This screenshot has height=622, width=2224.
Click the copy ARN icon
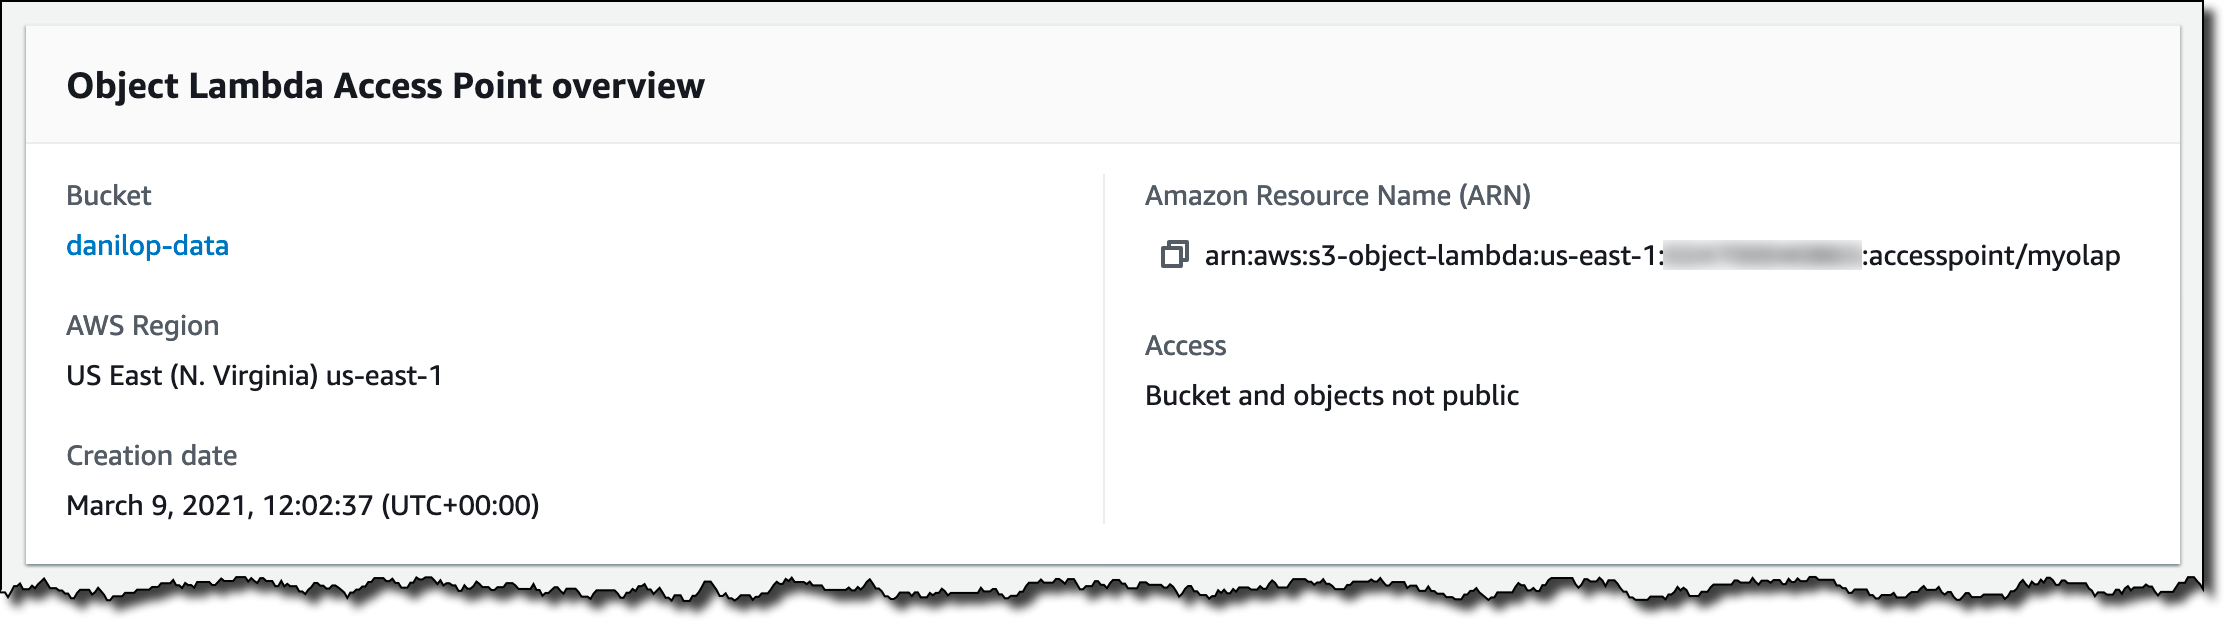(x=1174, y=256)
